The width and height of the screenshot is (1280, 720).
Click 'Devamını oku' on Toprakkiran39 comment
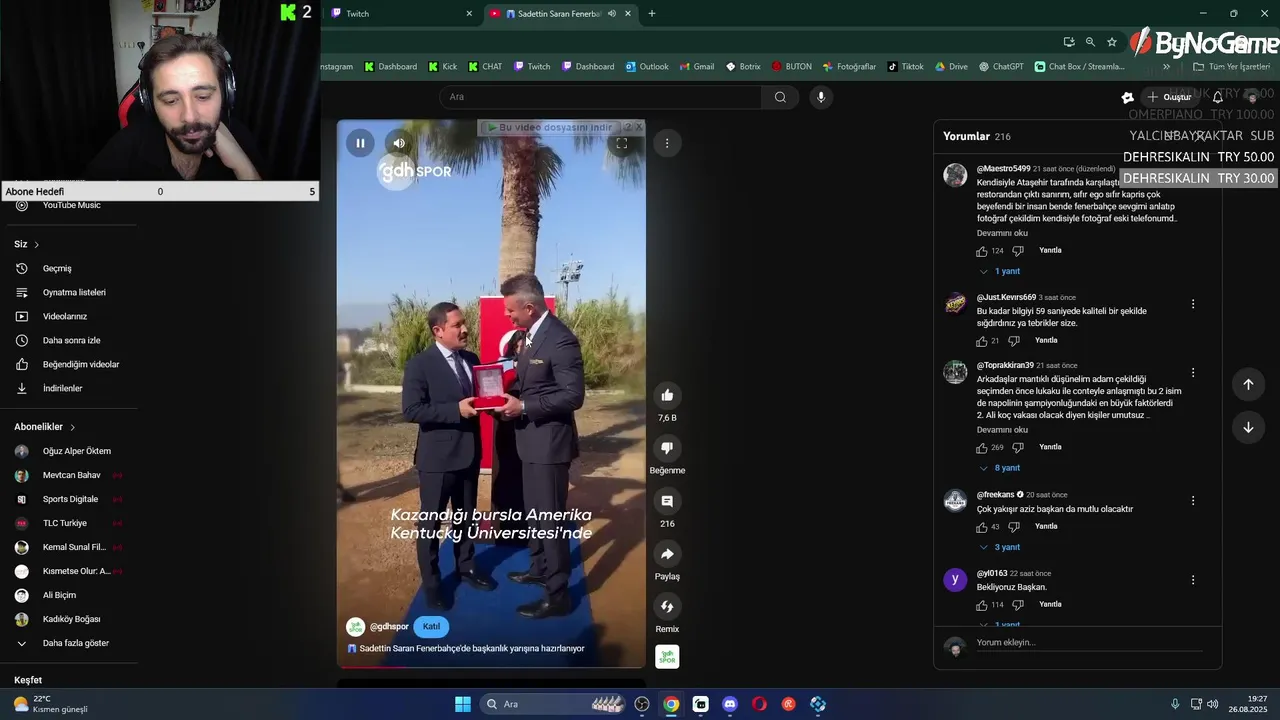(1002, 430)
